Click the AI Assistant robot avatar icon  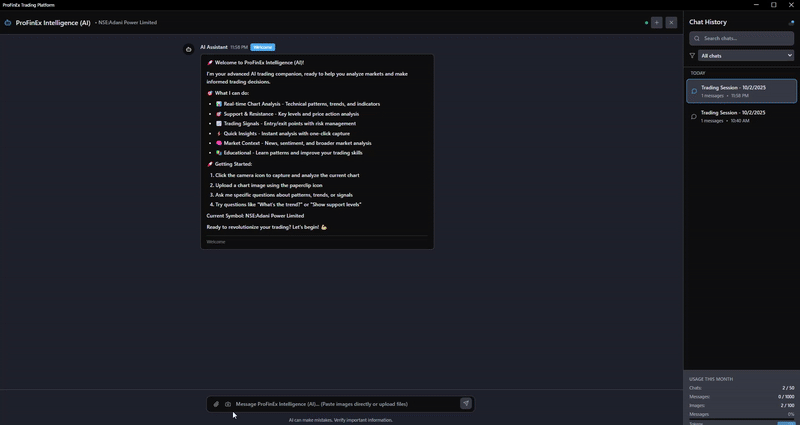click(x=189, y=48)
